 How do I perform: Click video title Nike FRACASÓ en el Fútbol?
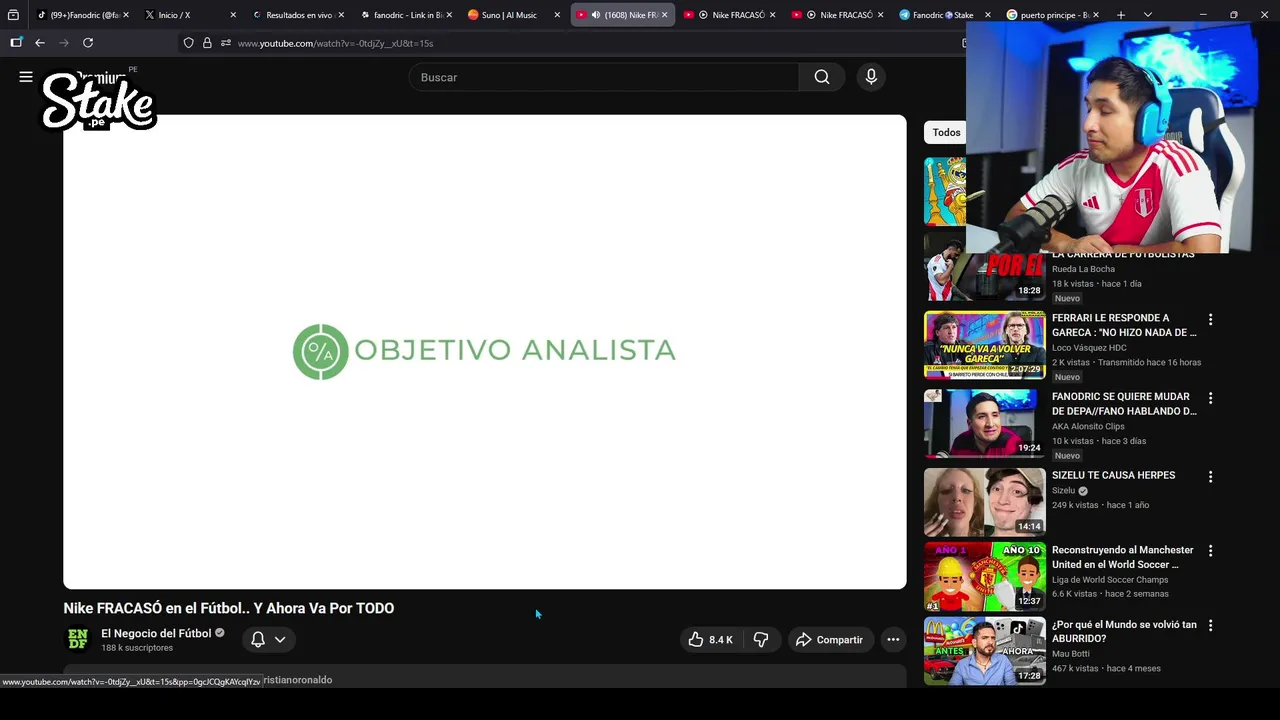coord(229,608)
